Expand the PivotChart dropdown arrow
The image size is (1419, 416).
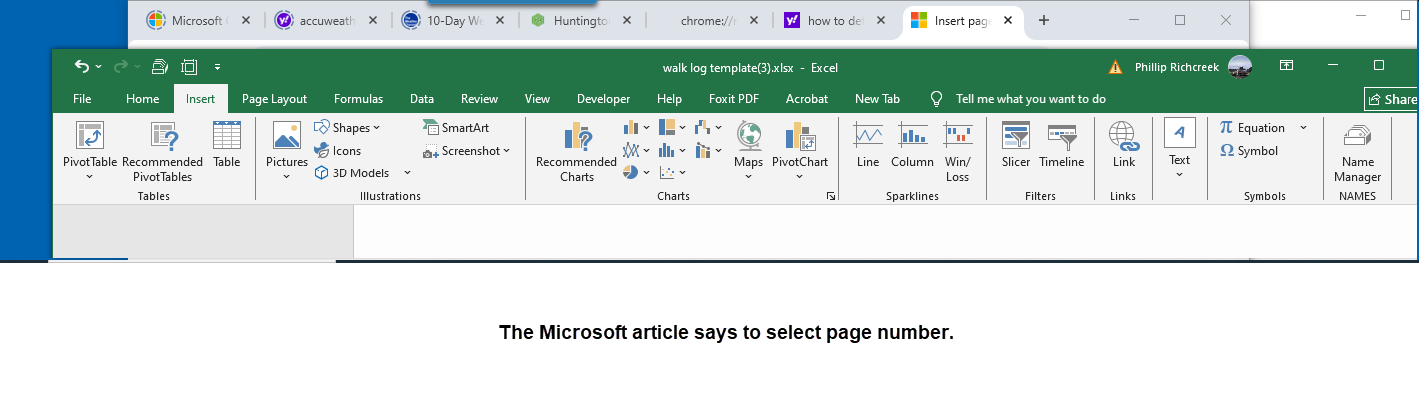[x=800, y=177]
